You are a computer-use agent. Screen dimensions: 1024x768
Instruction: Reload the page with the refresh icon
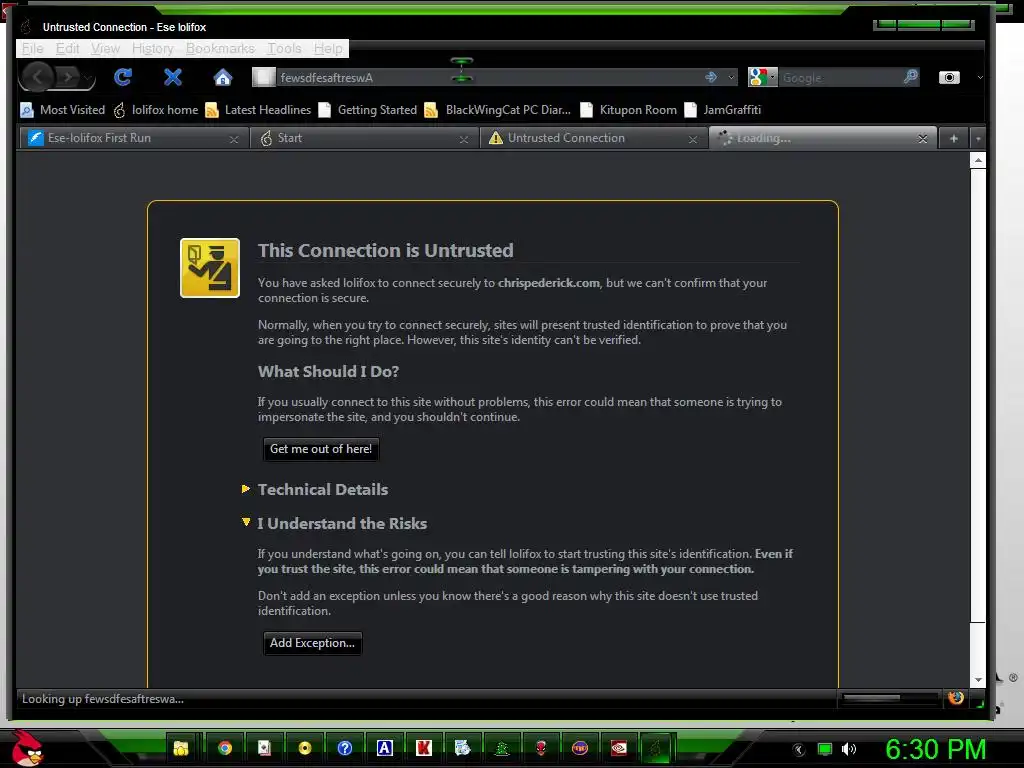tap(123, 77)
